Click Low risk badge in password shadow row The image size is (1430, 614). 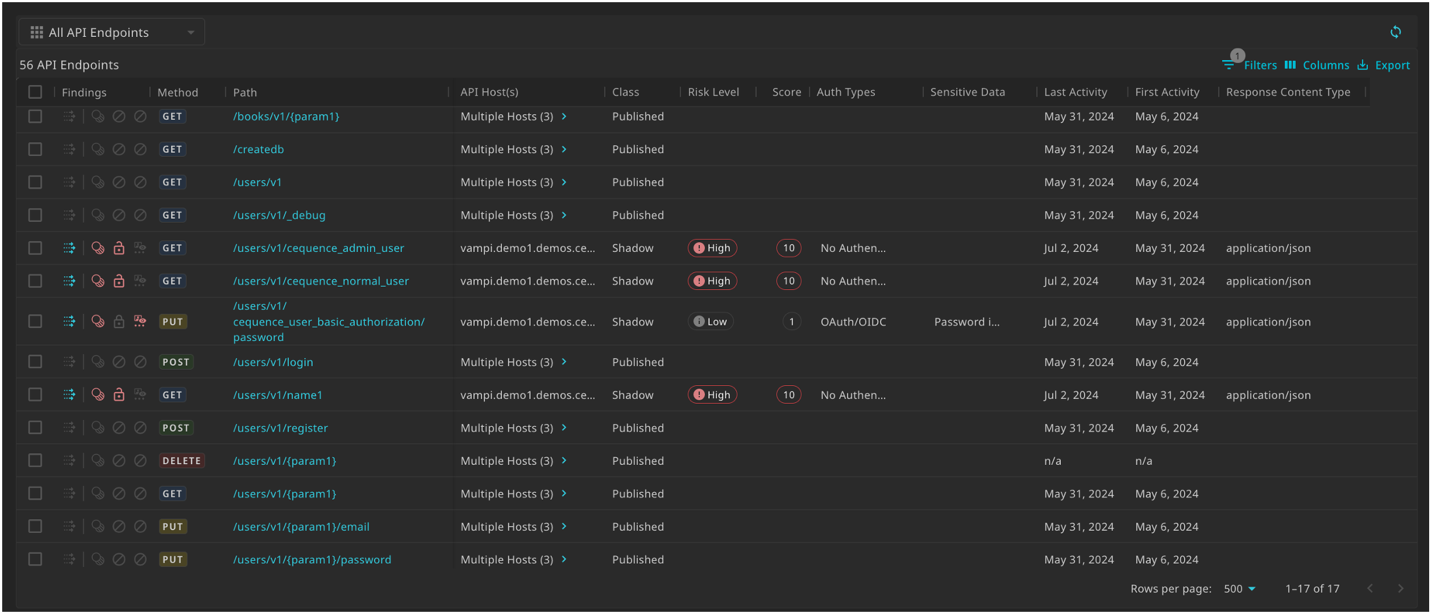coord(711,322)
